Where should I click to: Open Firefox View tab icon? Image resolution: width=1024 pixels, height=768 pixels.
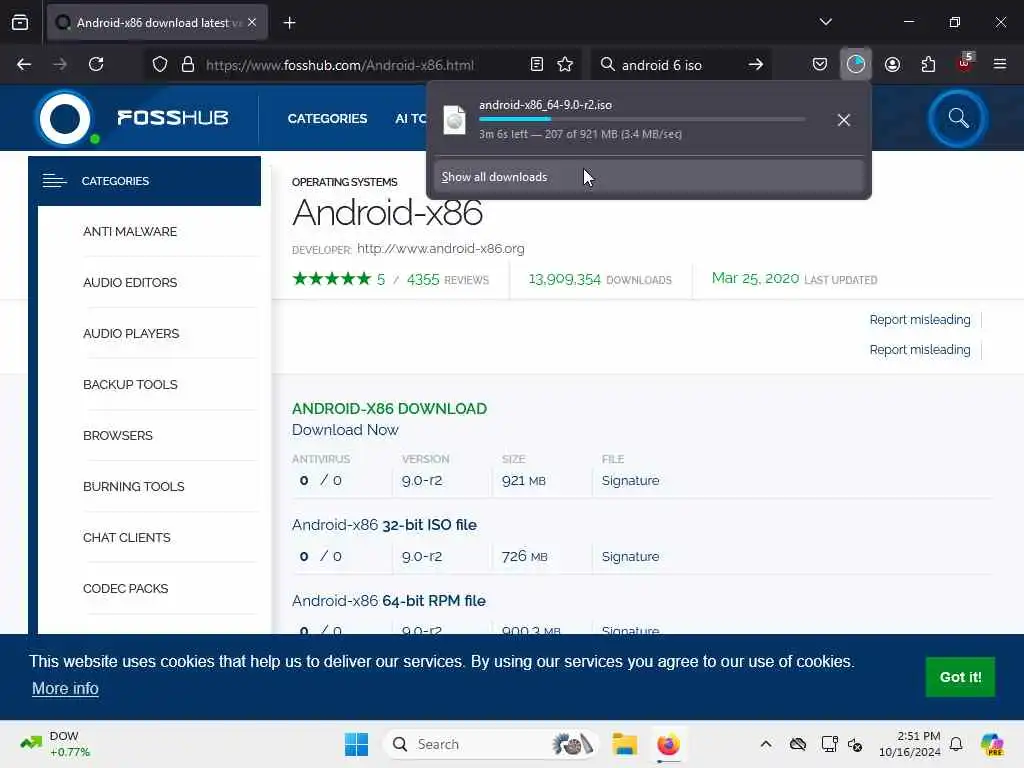tap(20, 23)
